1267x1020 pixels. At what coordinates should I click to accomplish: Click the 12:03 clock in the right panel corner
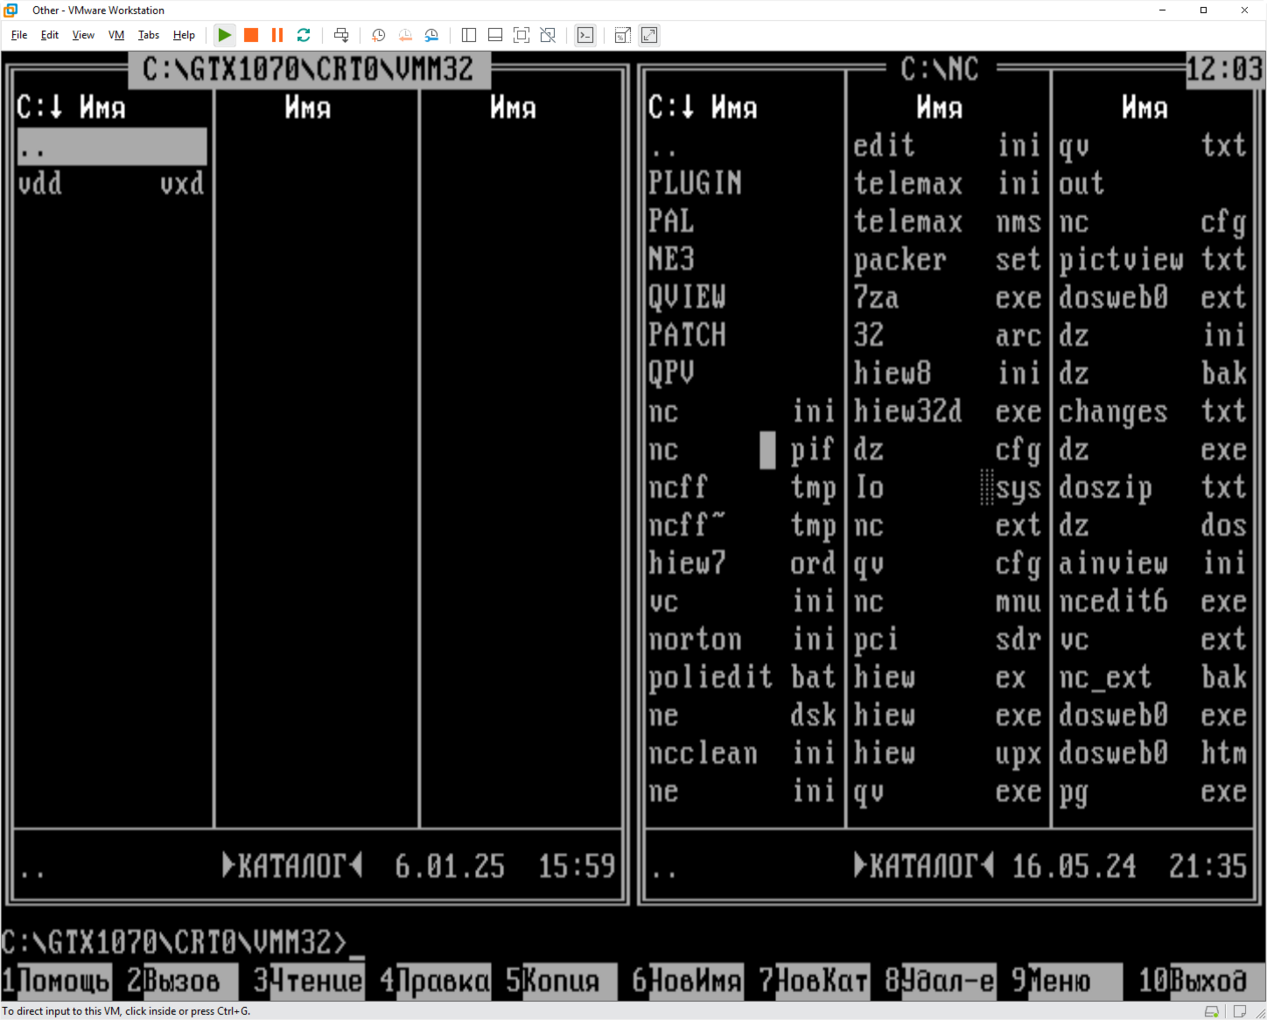(x=1224, y=69)
